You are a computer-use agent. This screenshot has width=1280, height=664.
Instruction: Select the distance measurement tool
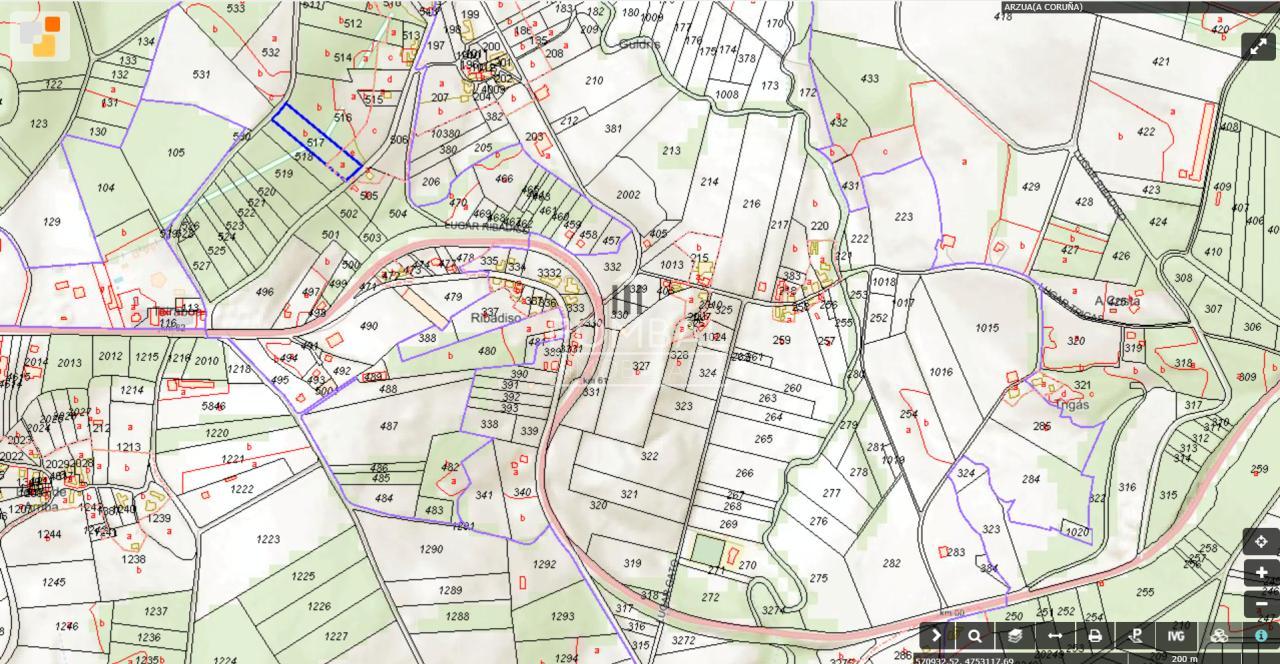[1055, 635]
